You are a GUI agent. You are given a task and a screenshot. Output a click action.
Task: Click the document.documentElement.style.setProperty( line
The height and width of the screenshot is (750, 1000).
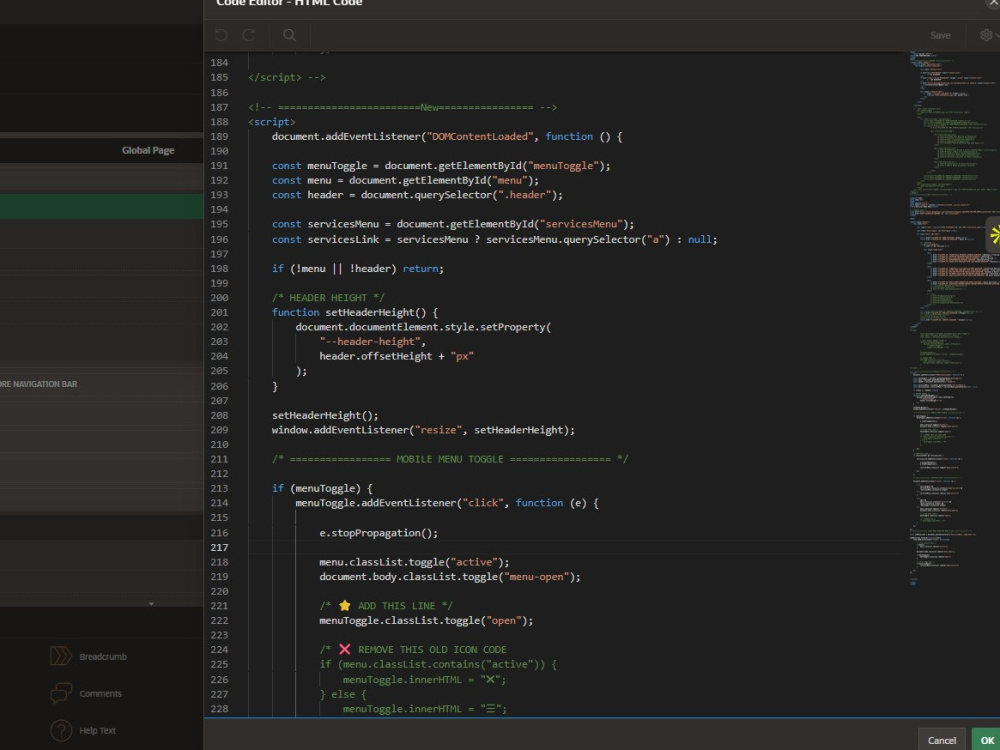pos(423,327)
